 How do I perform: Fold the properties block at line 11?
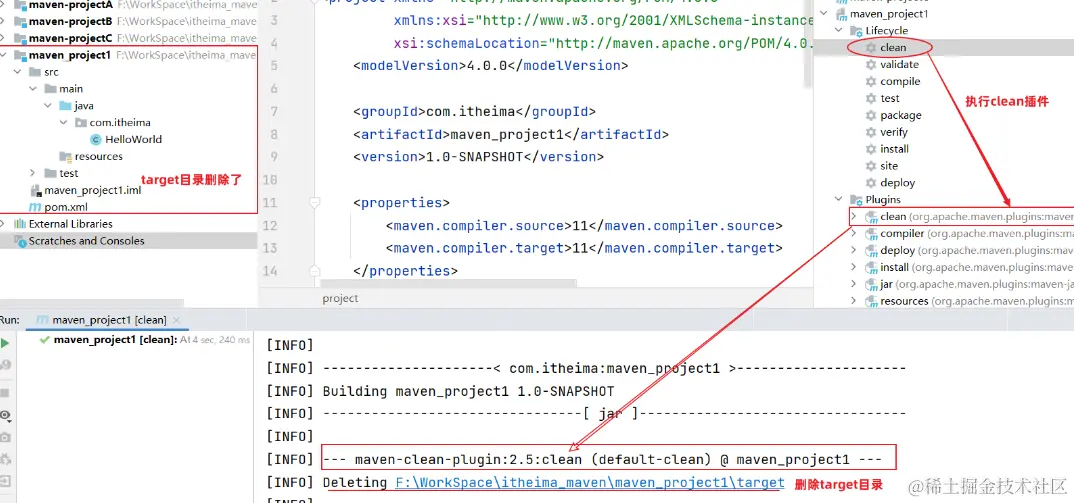314,203
